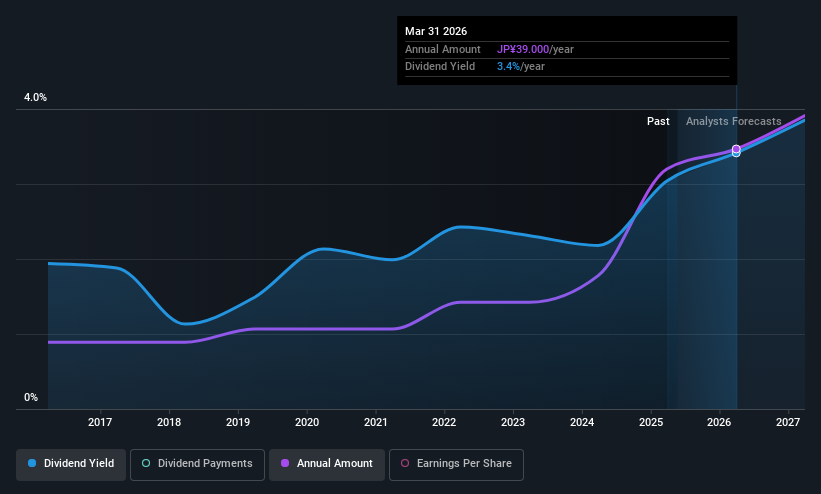Image resolution: width=821 pixels, height=494 pixels.
Task: Click the 2022 x-axis label
Action: [444, 422]
